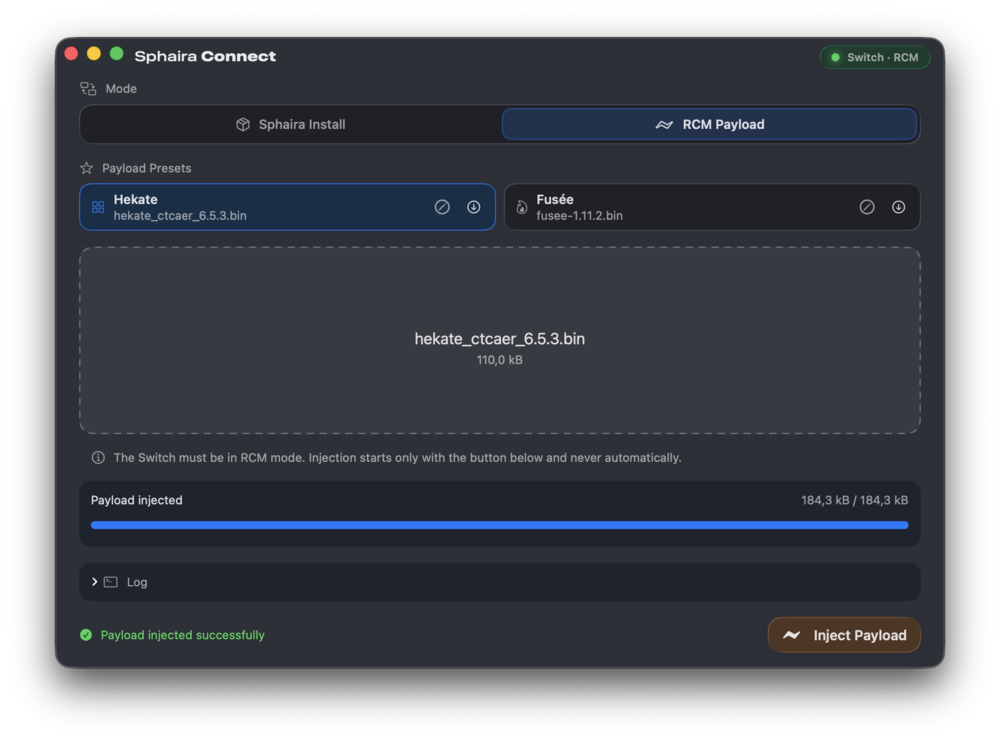Click the Mode section icon
This screenshot has height=741, width=1000.
88,89
